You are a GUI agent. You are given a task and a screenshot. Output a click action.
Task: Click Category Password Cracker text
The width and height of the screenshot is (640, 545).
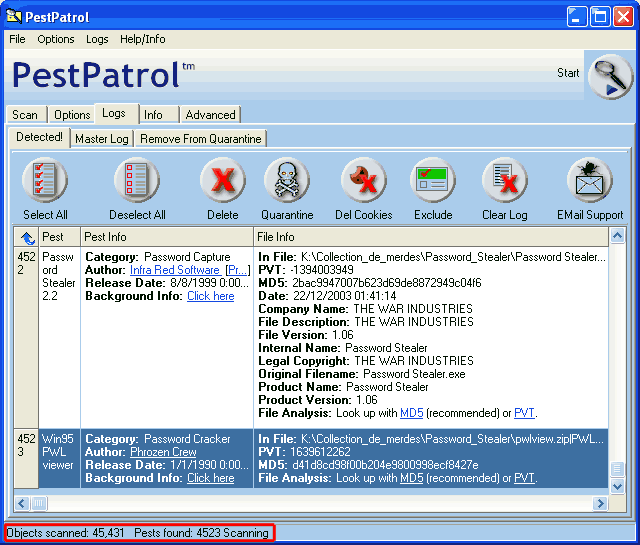[x=158, y=439]
